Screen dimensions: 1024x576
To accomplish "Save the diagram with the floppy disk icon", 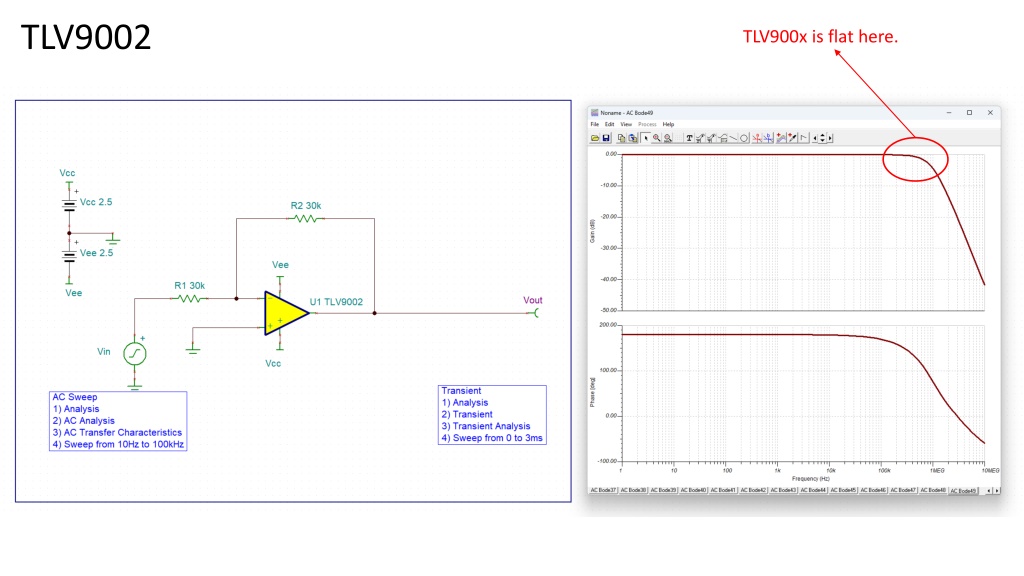I will pyautogui.click(x=606, y=138).
